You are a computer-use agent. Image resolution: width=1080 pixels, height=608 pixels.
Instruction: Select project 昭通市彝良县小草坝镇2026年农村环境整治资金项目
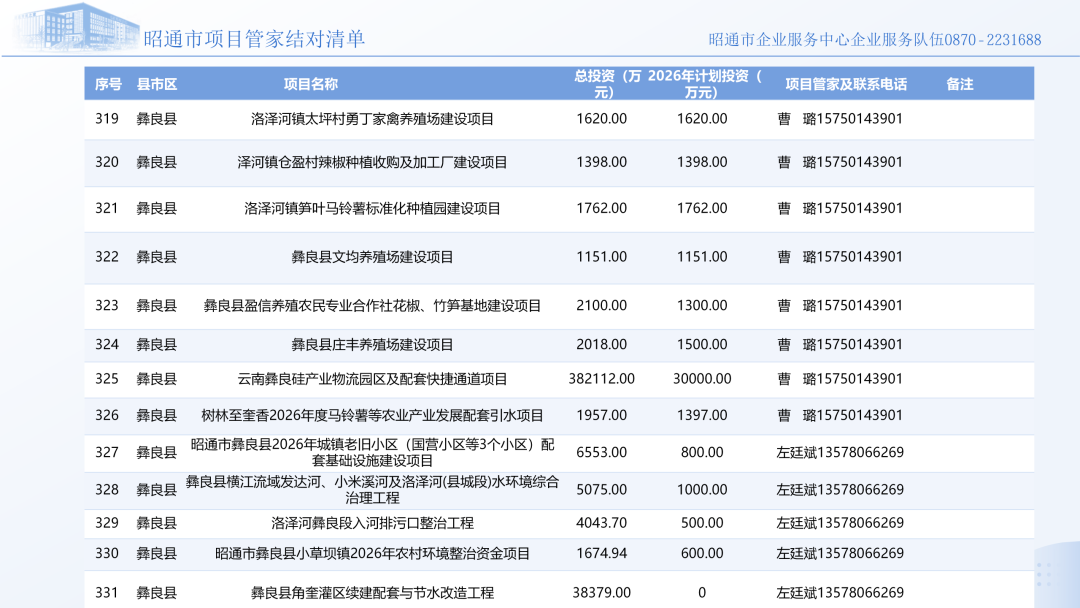pos(372,553)
